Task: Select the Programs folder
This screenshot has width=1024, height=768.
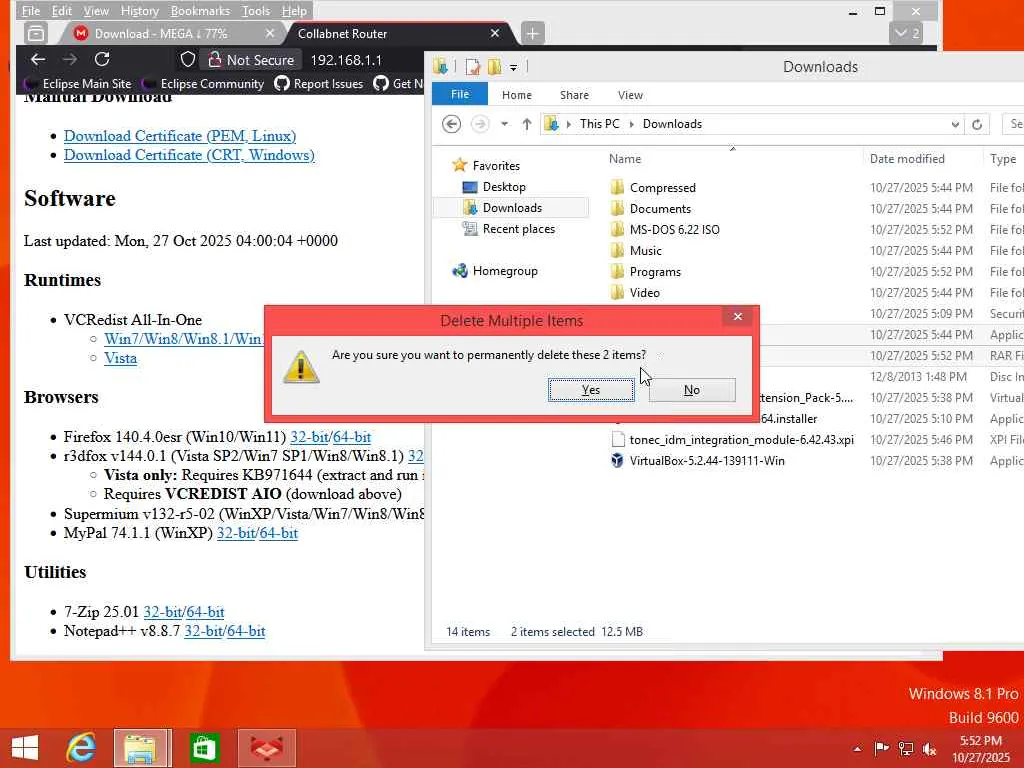Action: (x=655, y=272)
